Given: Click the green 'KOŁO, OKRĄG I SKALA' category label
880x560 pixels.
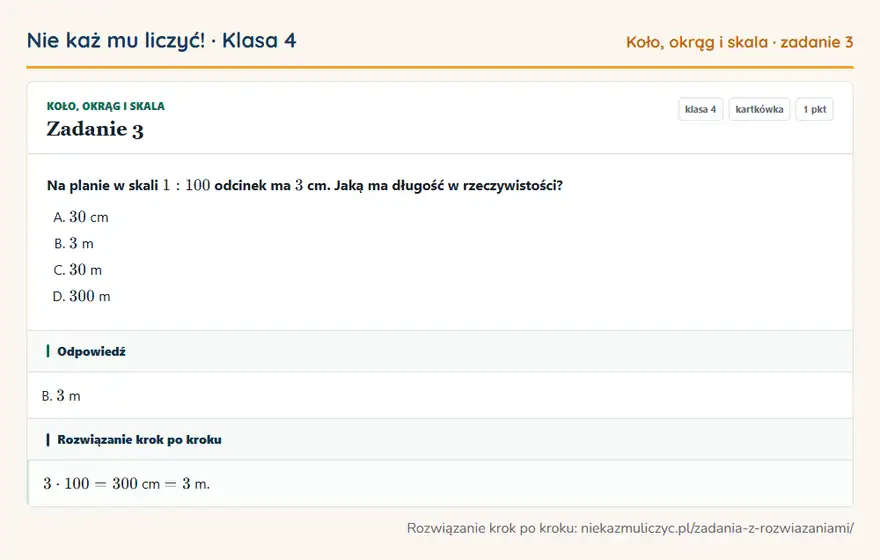Looking at the screenshot, I should tap(106, 106).
